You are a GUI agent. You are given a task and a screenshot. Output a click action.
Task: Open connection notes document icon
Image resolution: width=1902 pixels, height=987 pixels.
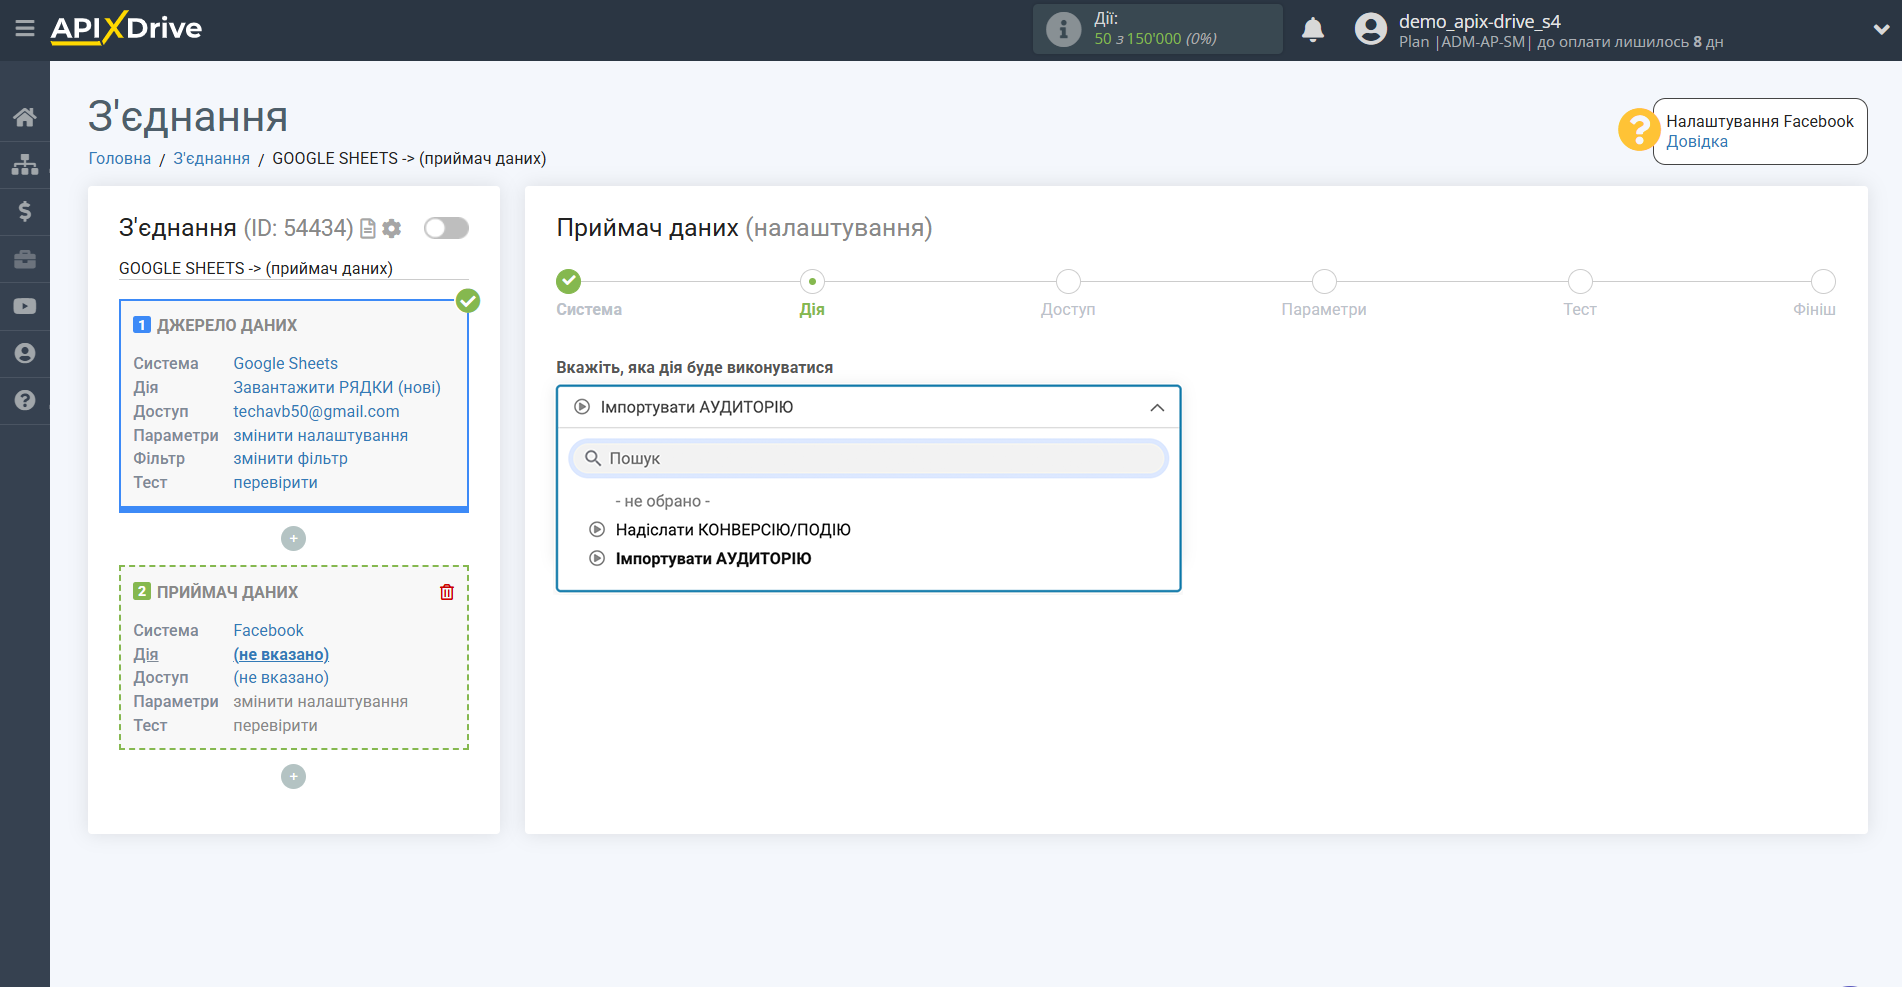point(368,229)
